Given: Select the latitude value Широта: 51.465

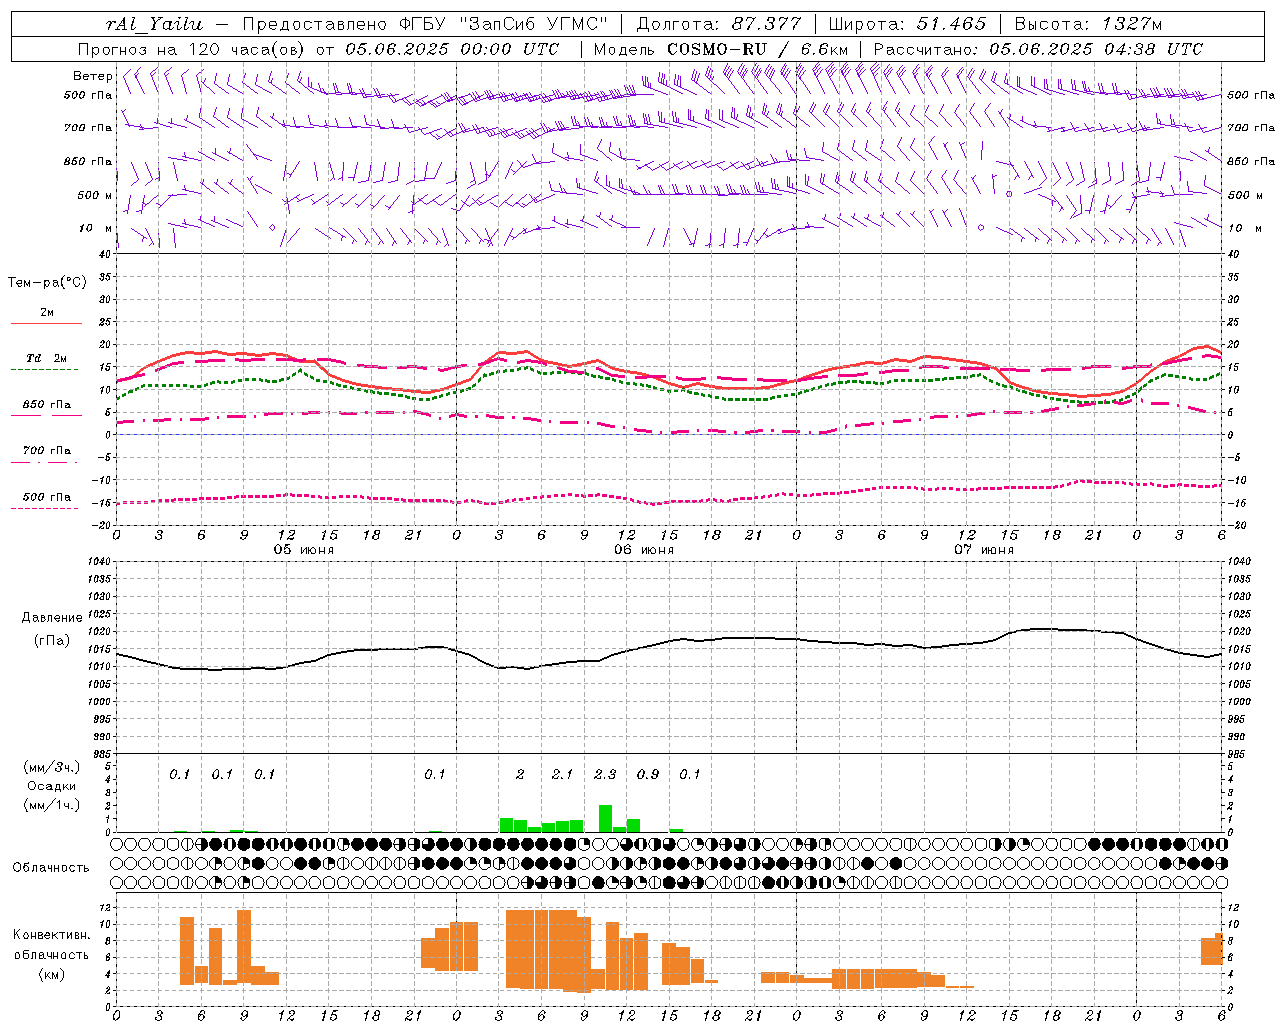Looking at the screenshot, I should (x=907, y=24).
